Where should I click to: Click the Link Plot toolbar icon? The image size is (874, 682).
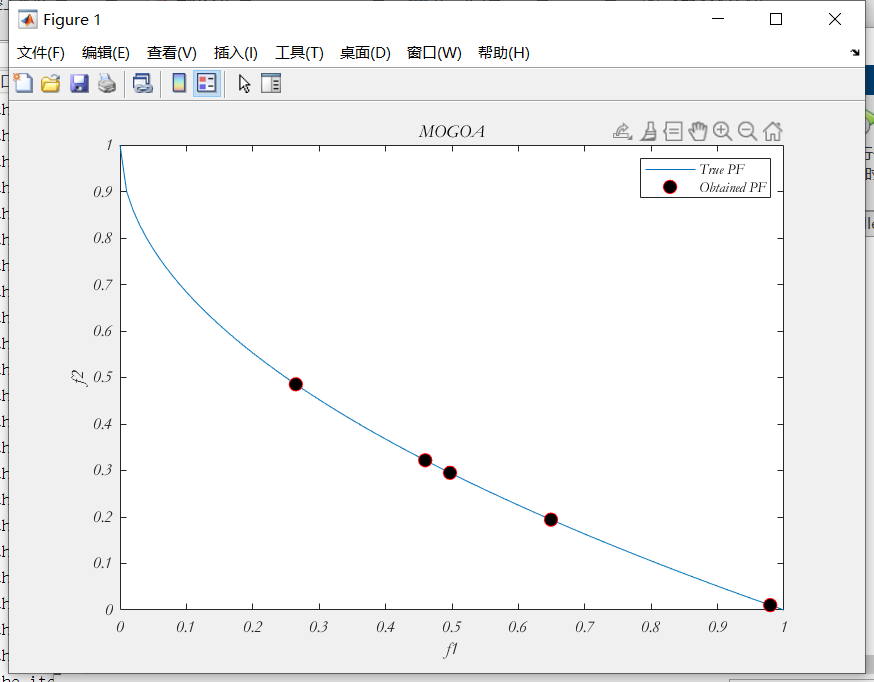pos(143,84)
